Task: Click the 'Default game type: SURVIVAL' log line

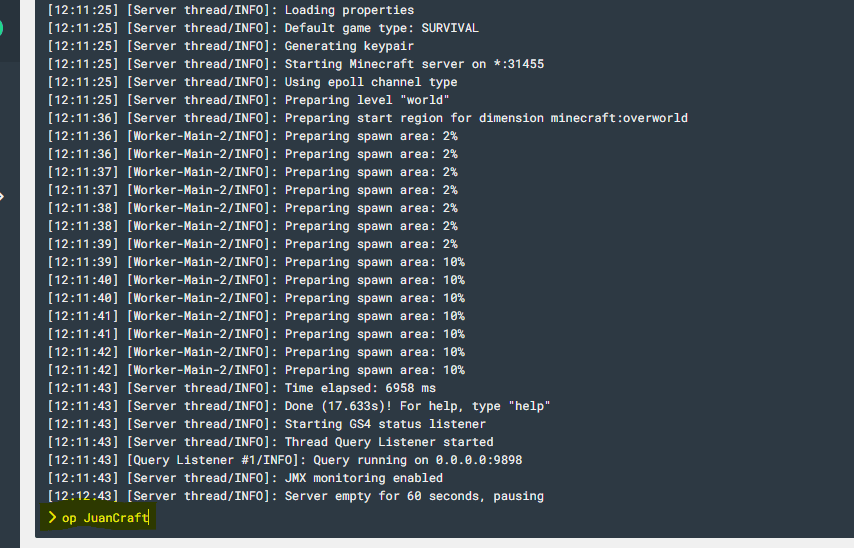Action: click(x=263, y=28)
